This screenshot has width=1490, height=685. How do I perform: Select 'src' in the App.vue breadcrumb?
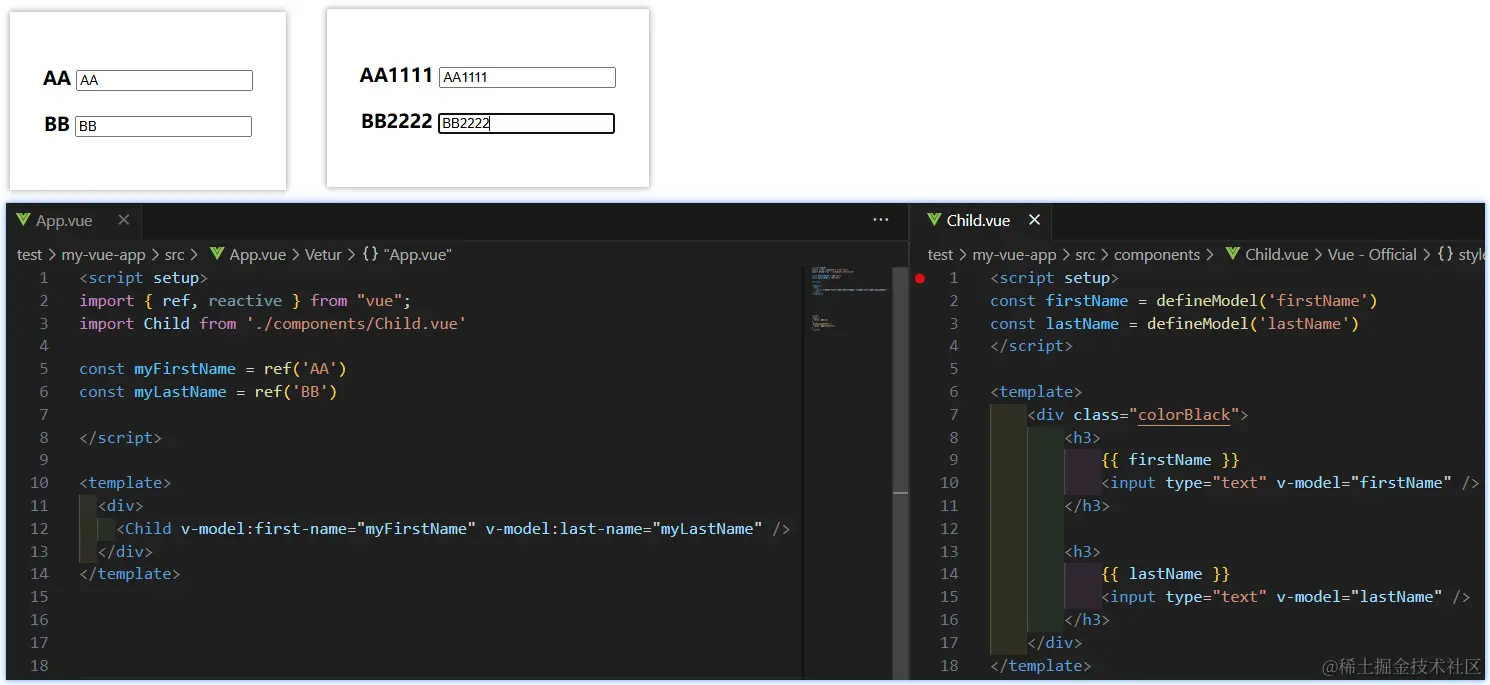click(x=175, y=255)
